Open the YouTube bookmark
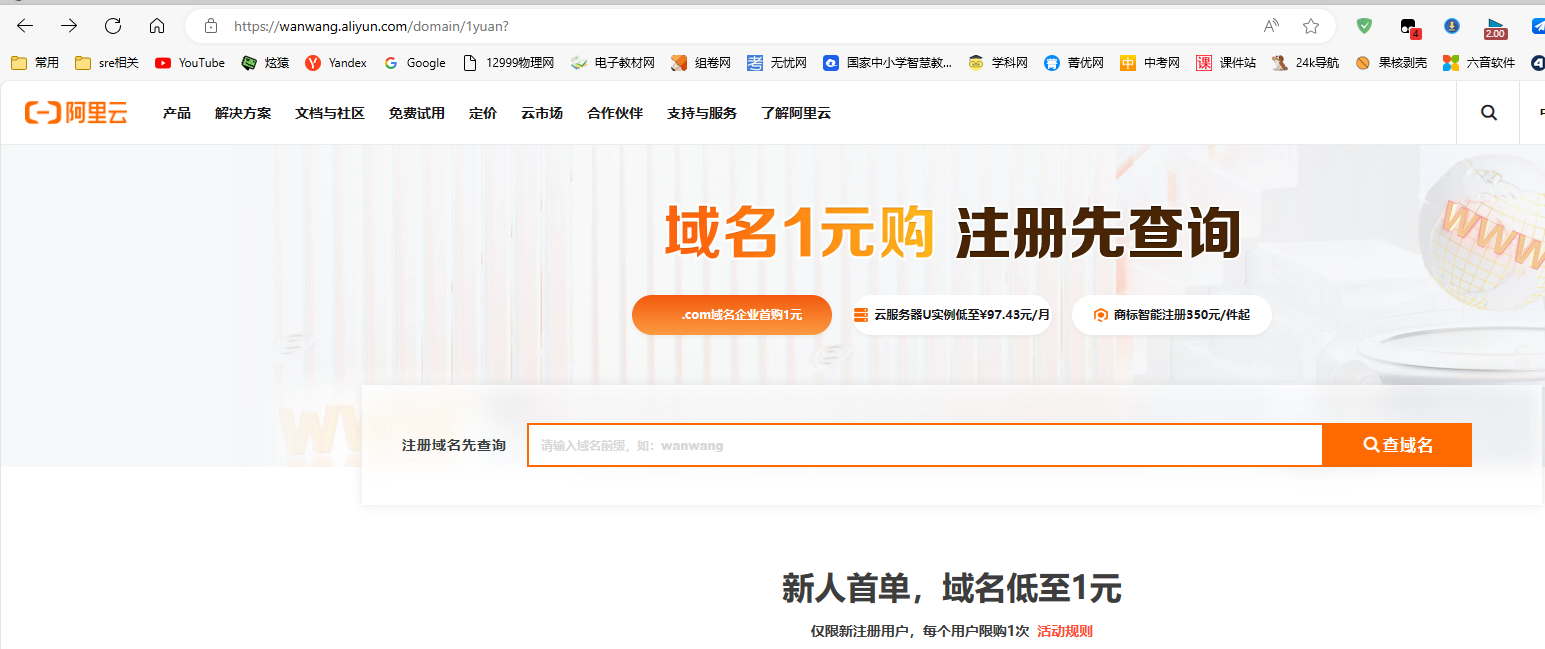The image size is (1545, 649). [x=190, y=62]
